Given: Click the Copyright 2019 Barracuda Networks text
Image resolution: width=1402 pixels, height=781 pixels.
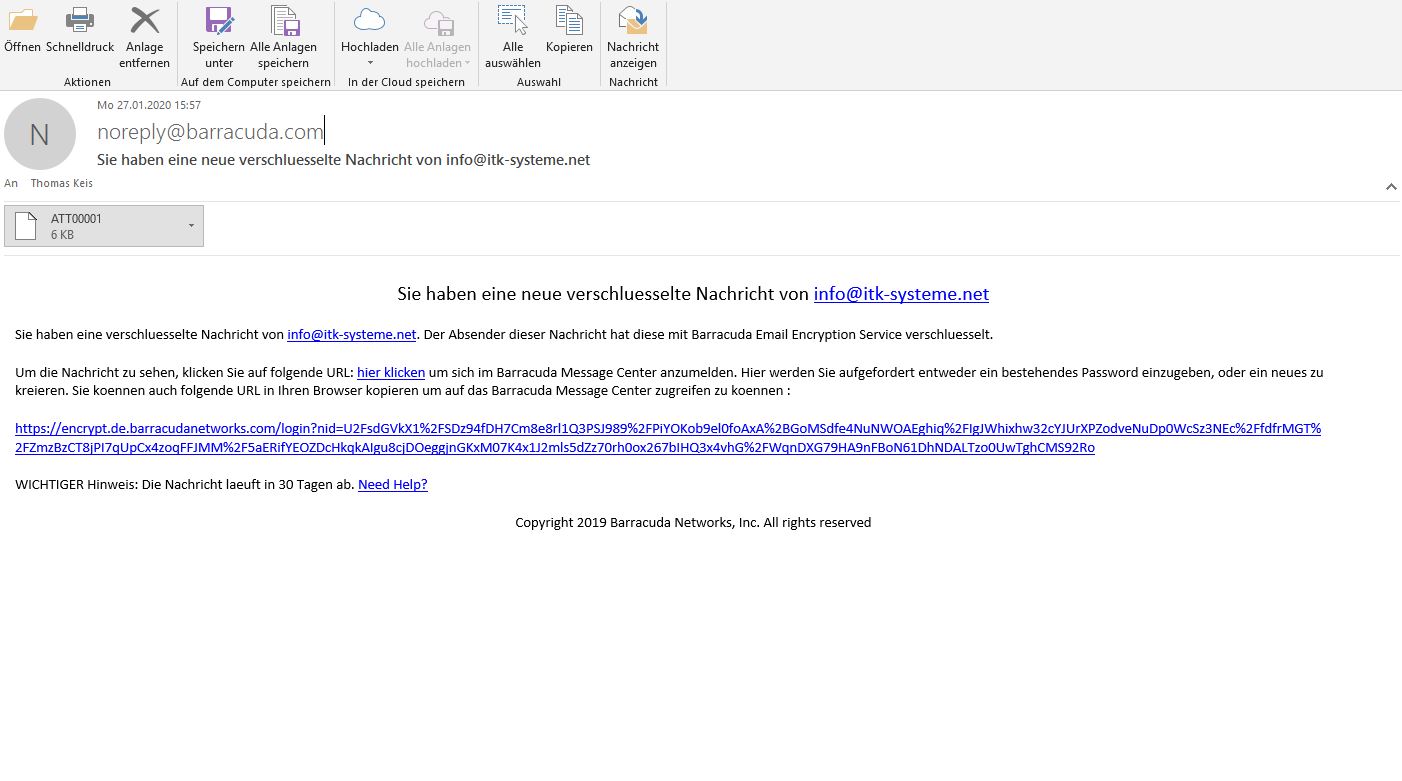Looking at the screenshot, I should 693,522.
